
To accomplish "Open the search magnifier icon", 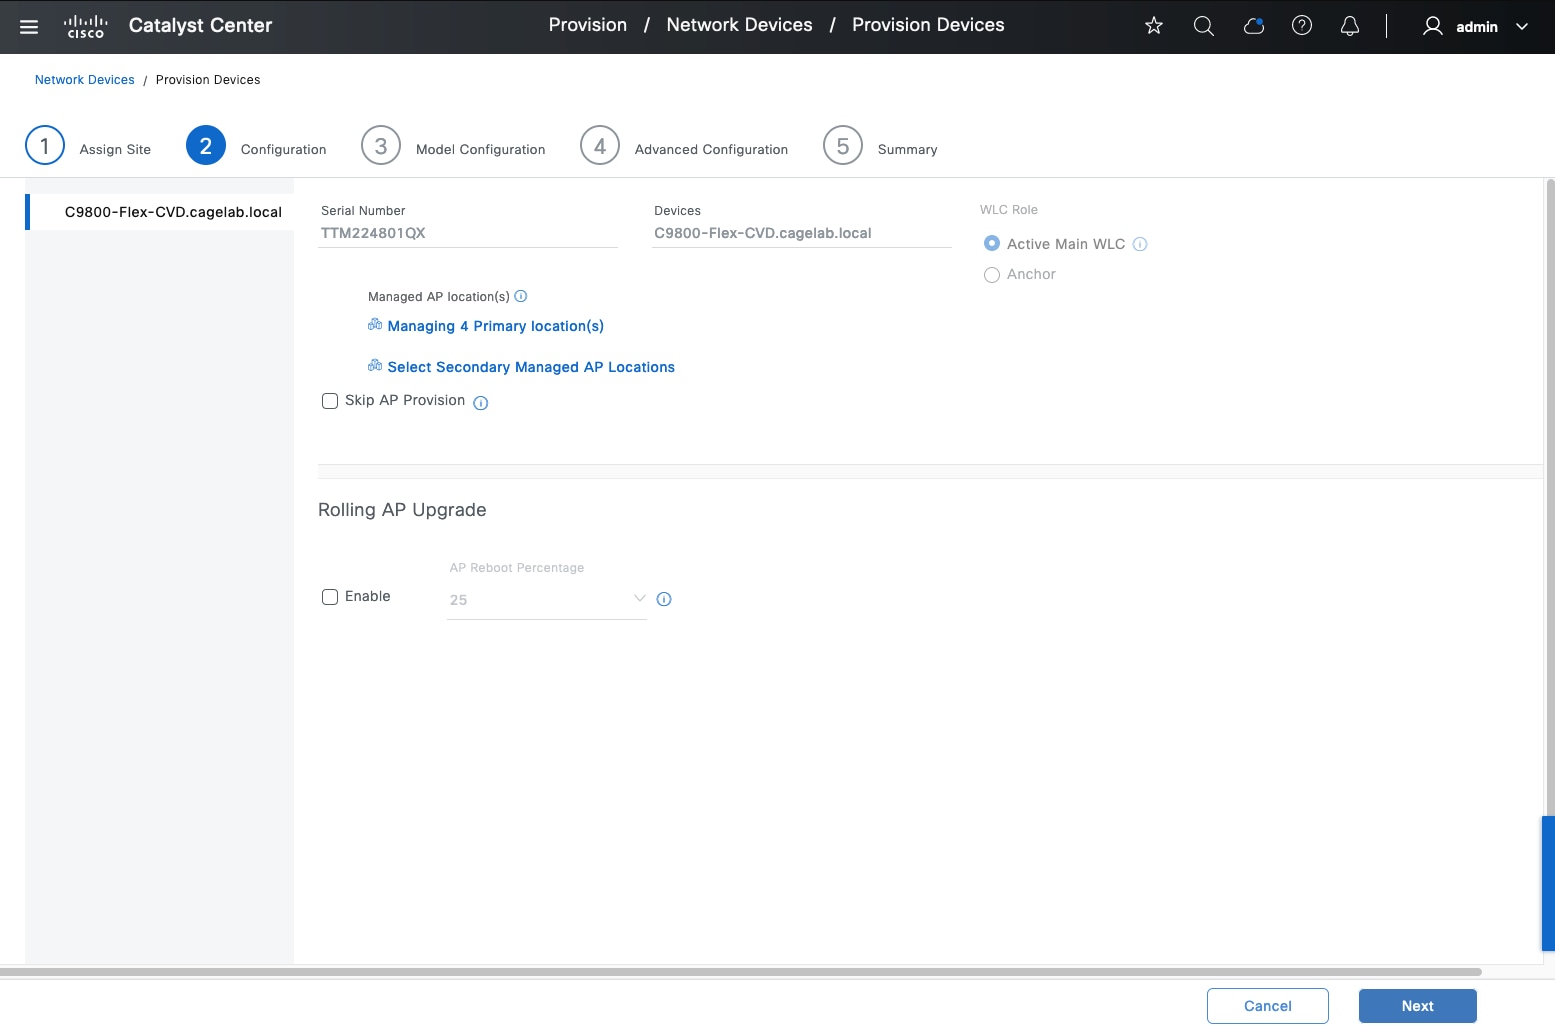I will tap(1204, 26).
